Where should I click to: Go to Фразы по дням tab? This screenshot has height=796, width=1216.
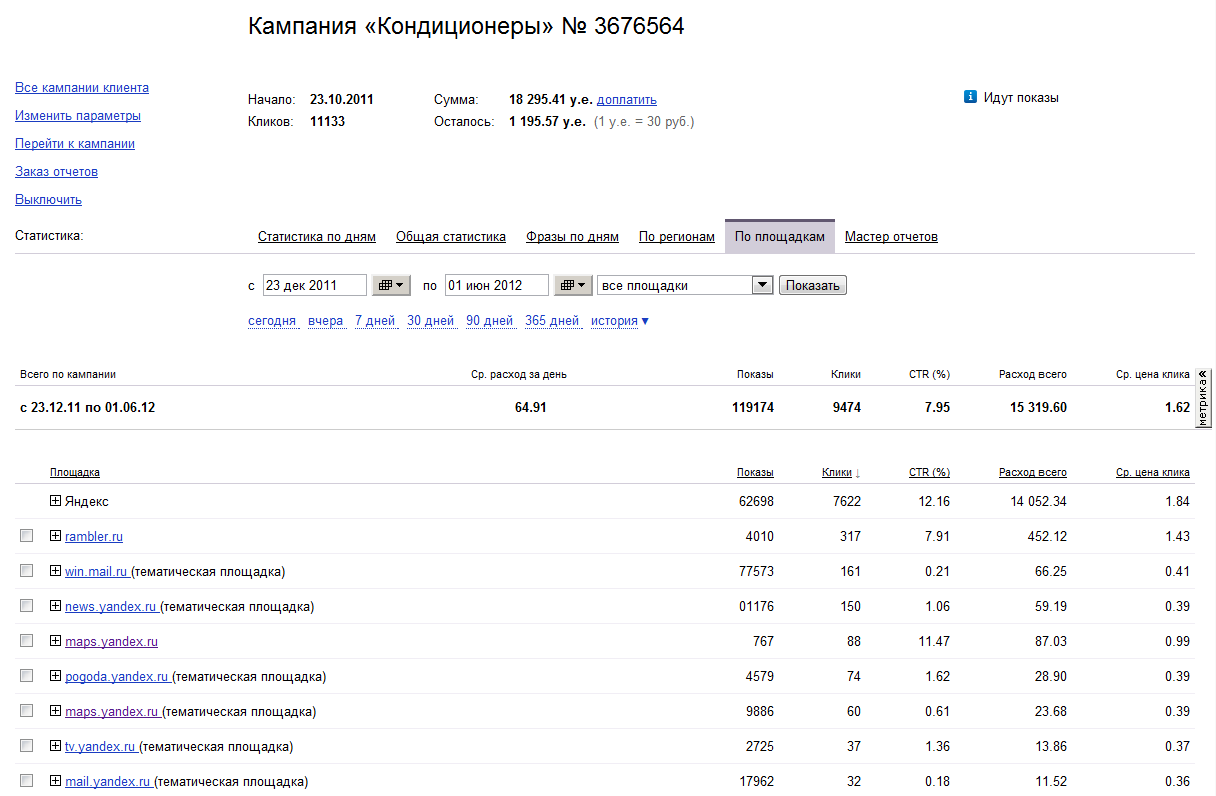(572, 237)
